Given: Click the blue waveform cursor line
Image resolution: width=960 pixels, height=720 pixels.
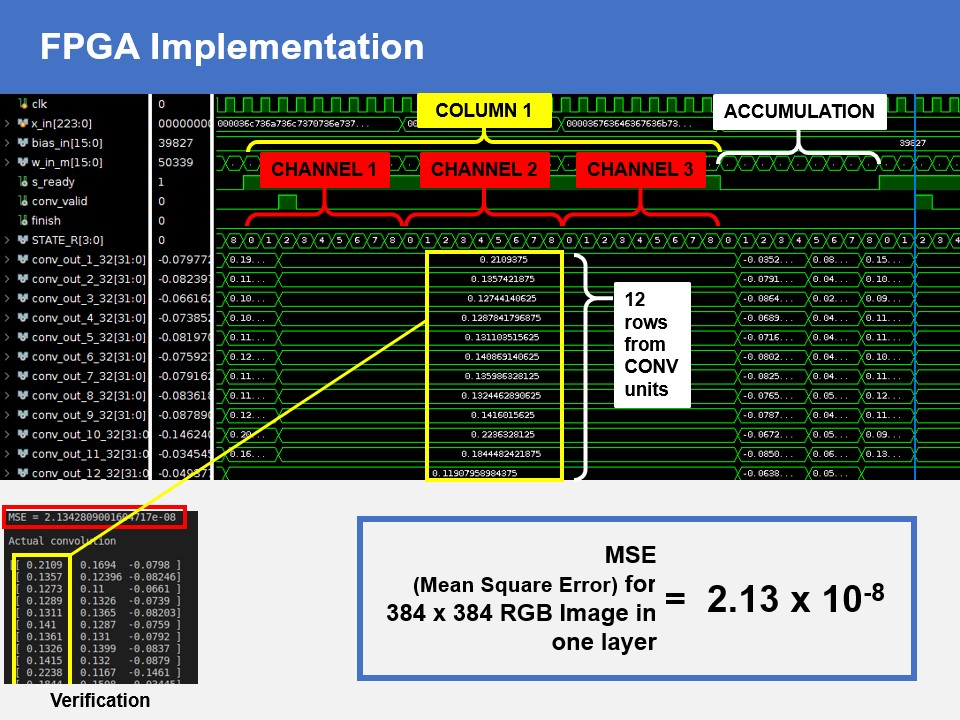Looking at the screenshot, I should (915, 300).
